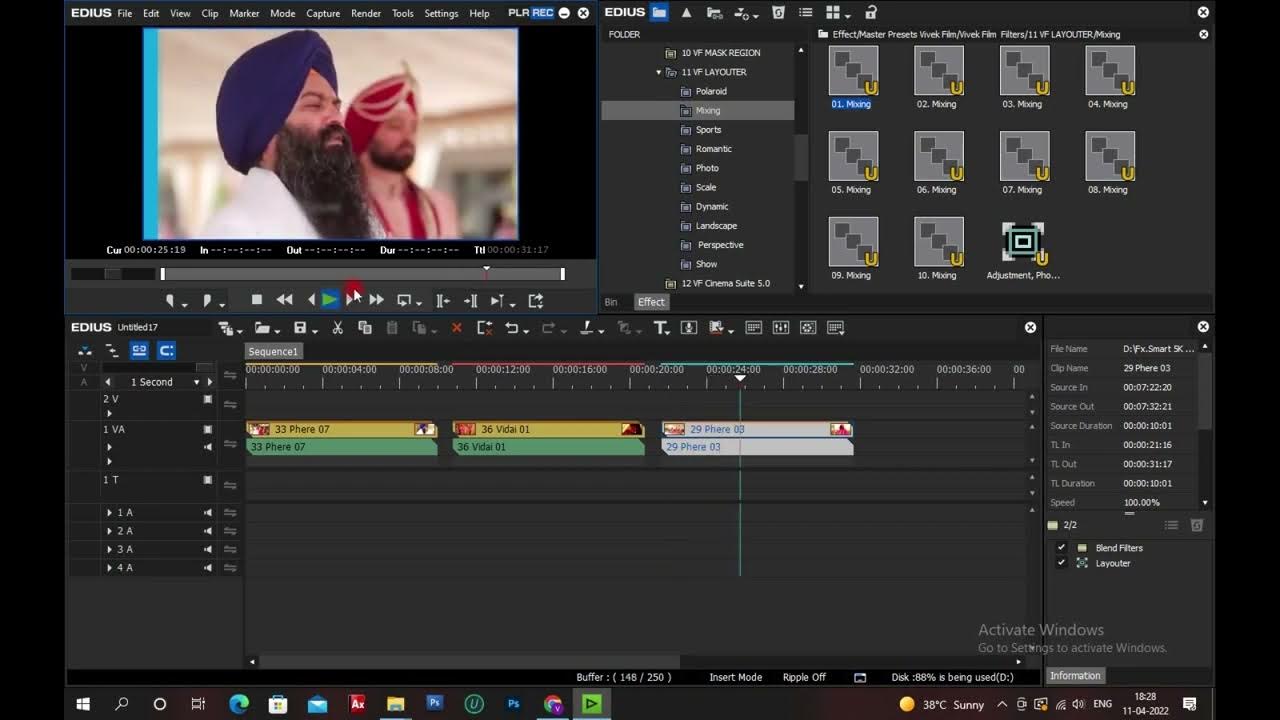This screenshot has width=1280, height=720.
Task: Click the Save Project icon
Action: coord(299,328)
